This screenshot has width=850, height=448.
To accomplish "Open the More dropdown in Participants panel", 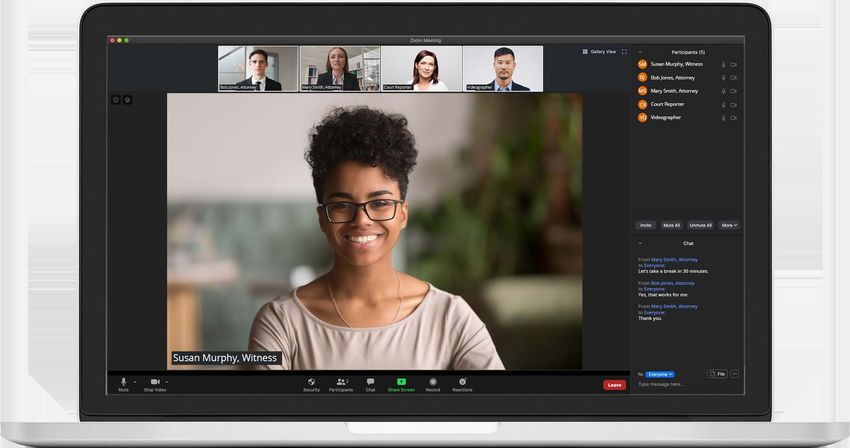I will [x=729, y=225].
